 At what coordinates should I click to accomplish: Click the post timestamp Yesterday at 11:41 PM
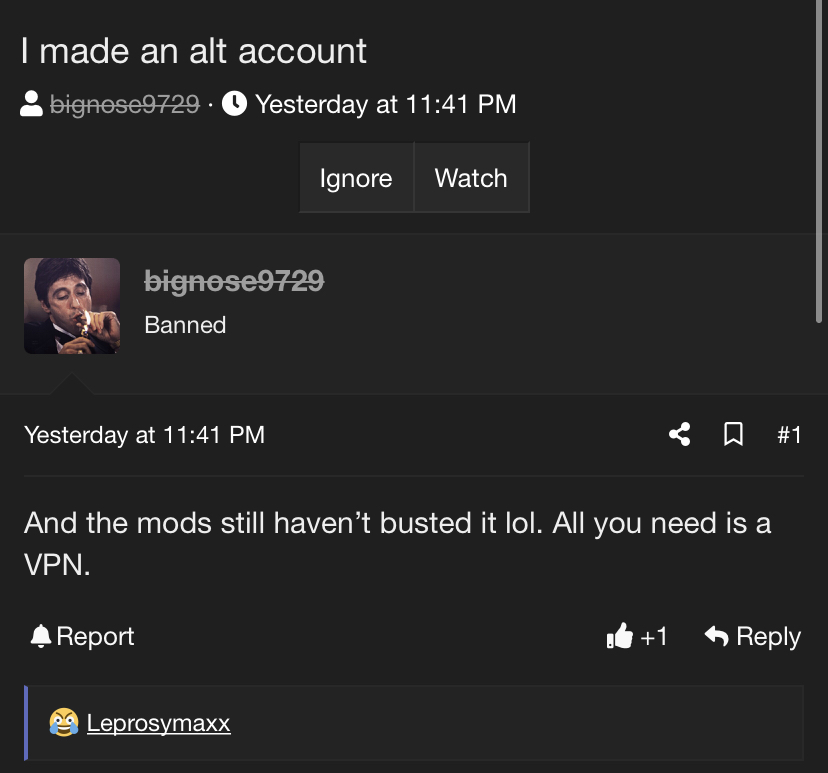(145, 435)
